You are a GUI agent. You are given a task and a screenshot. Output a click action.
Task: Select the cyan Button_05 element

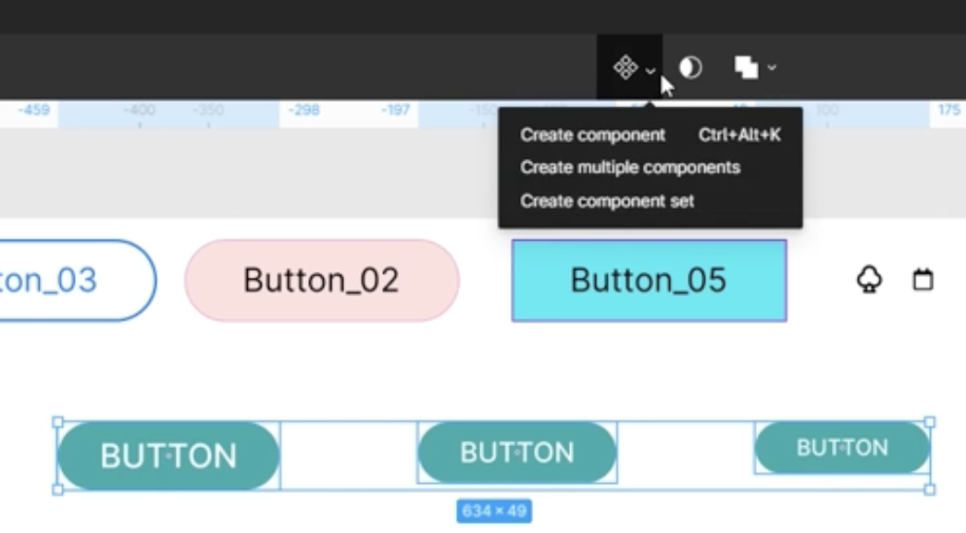[649, 280]
